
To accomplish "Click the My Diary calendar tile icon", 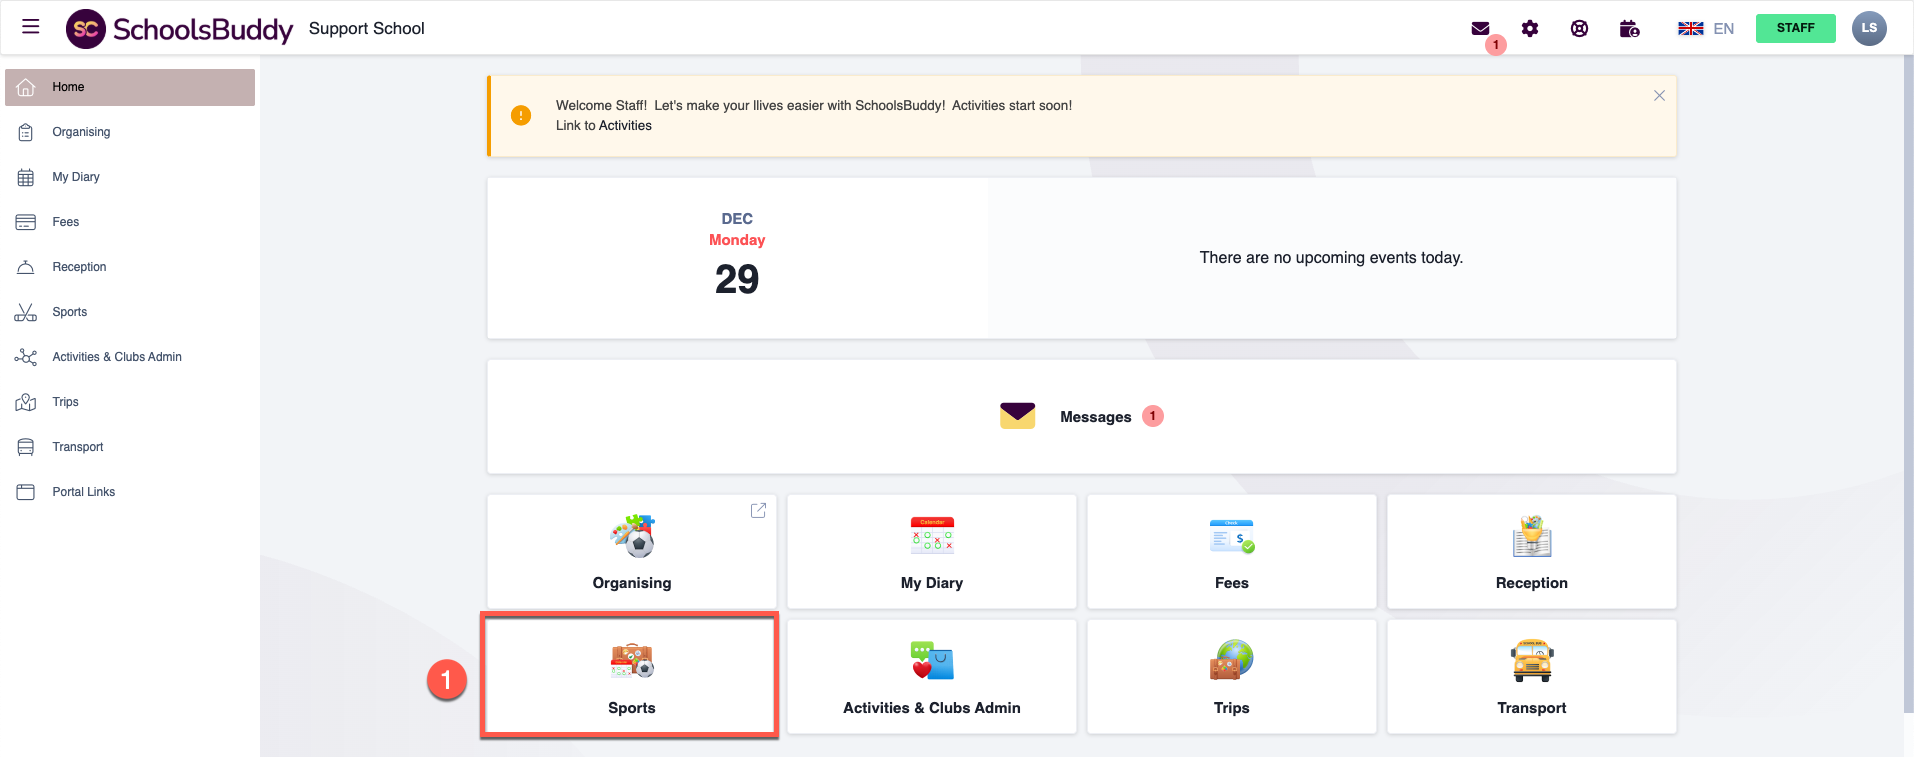I will [x=930, y=536].
